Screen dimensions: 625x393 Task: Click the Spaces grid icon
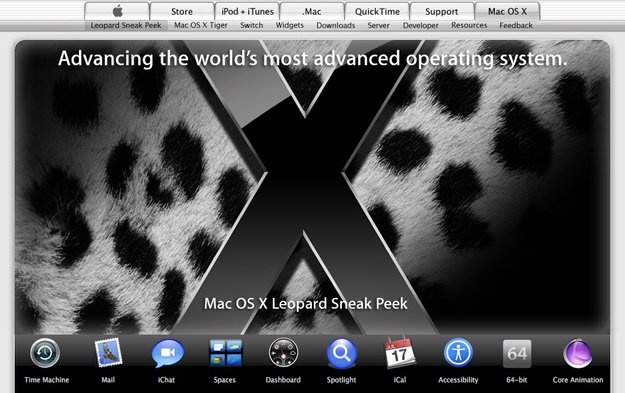(x=225, y=353)
